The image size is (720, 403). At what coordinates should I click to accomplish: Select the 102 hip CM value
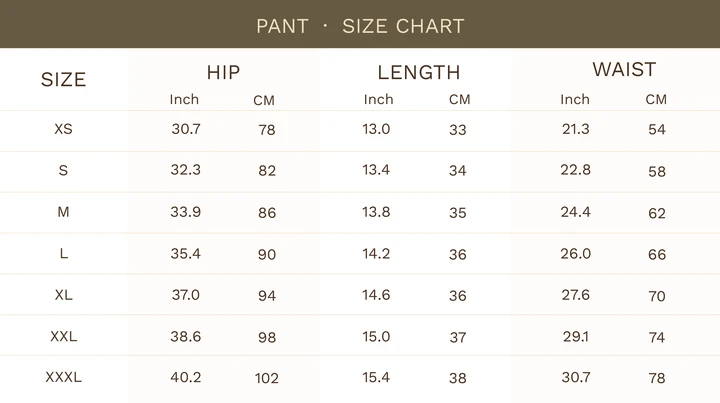click(267, 378)
